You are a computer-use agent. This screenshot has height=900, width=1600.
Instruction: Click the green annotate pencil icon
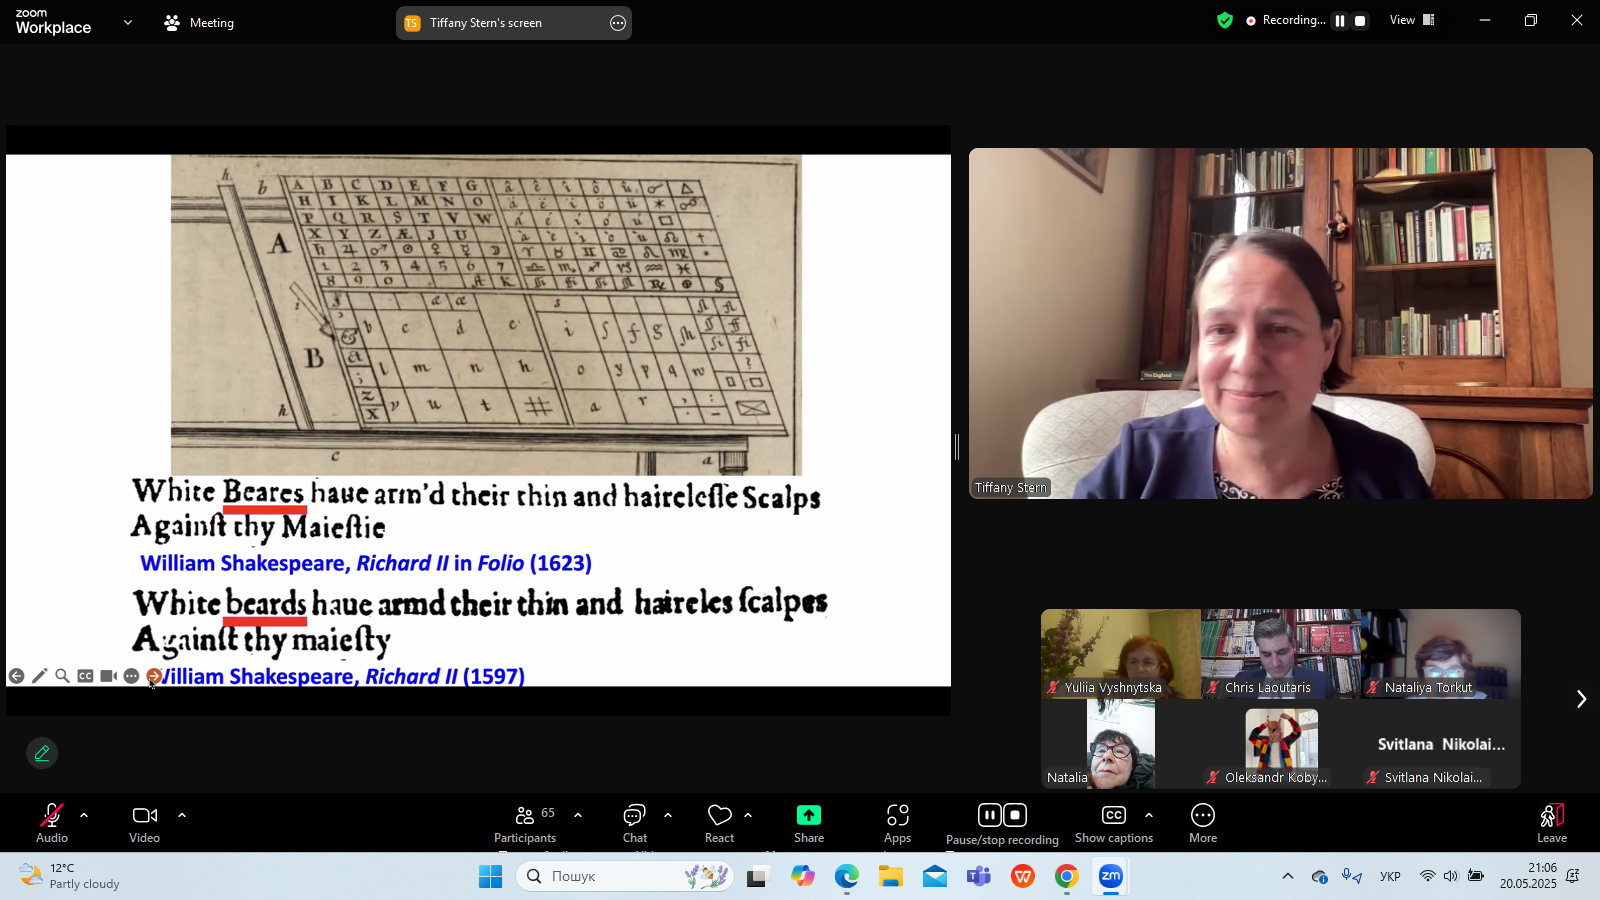pyautogui.click(x=42, y=753)
